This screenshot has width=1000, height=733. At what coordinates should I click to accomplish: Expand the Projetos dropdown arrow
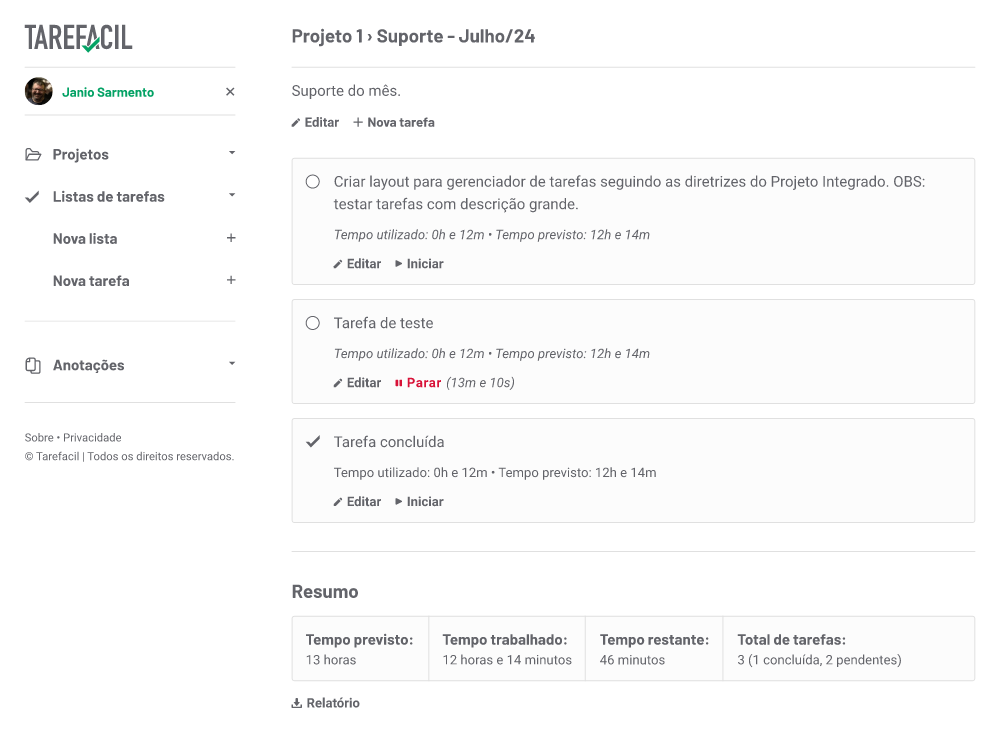pyautogui.click(x=232, y=154)
